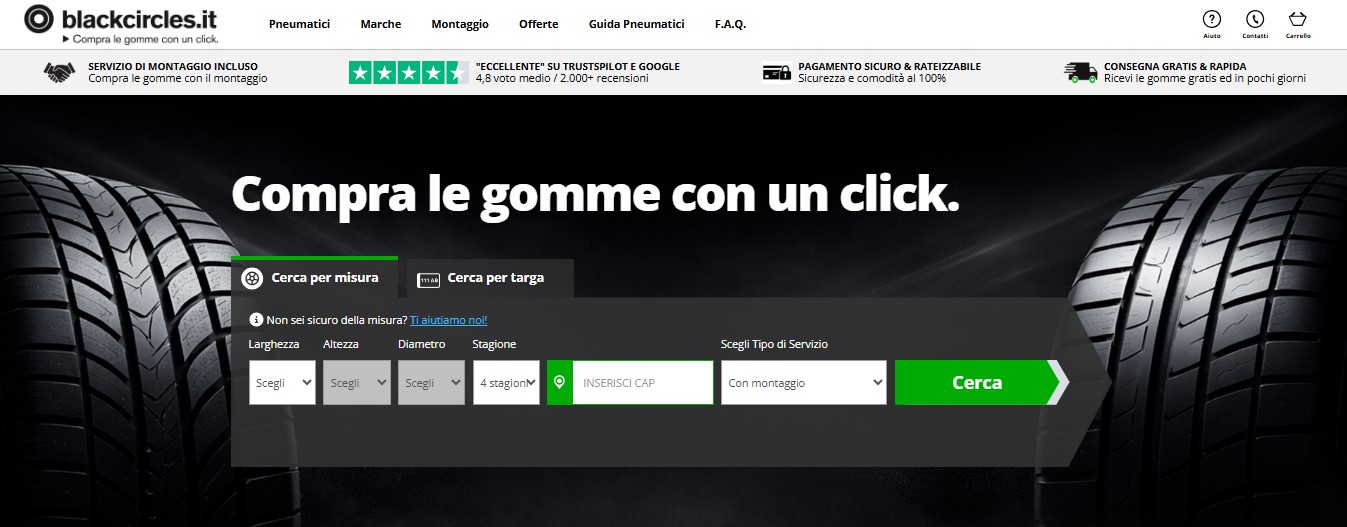Click the Ti aiutiamo noi link
The image size is (1347, 527).
[448, 320]
